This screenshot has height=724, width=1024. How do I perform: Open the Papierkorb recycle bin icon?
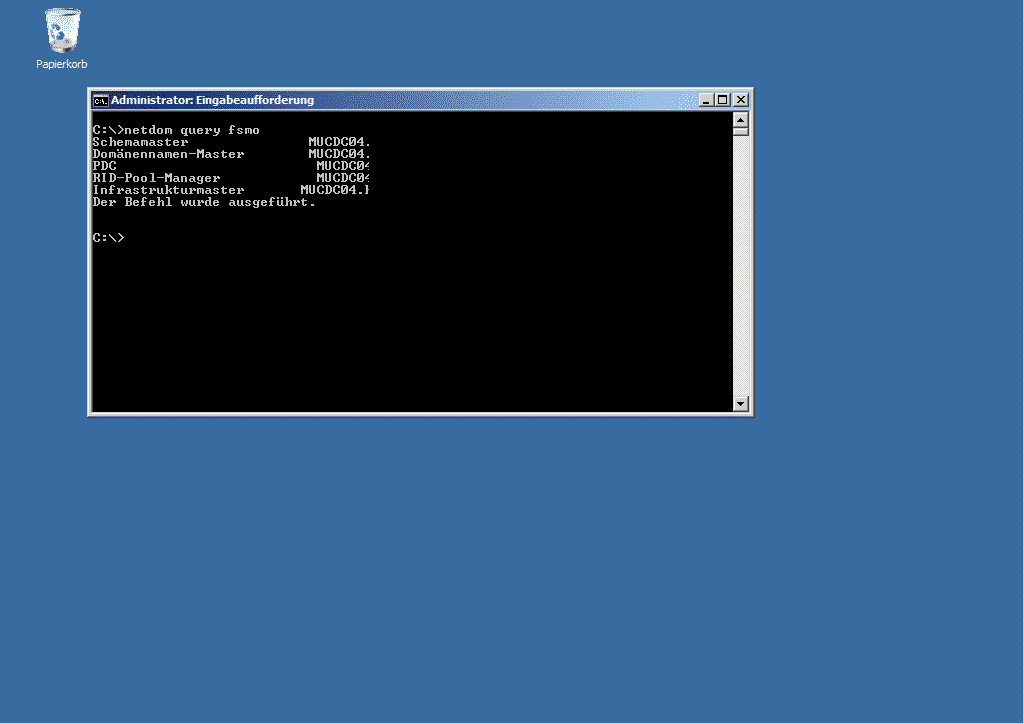[x=62, y=31]
